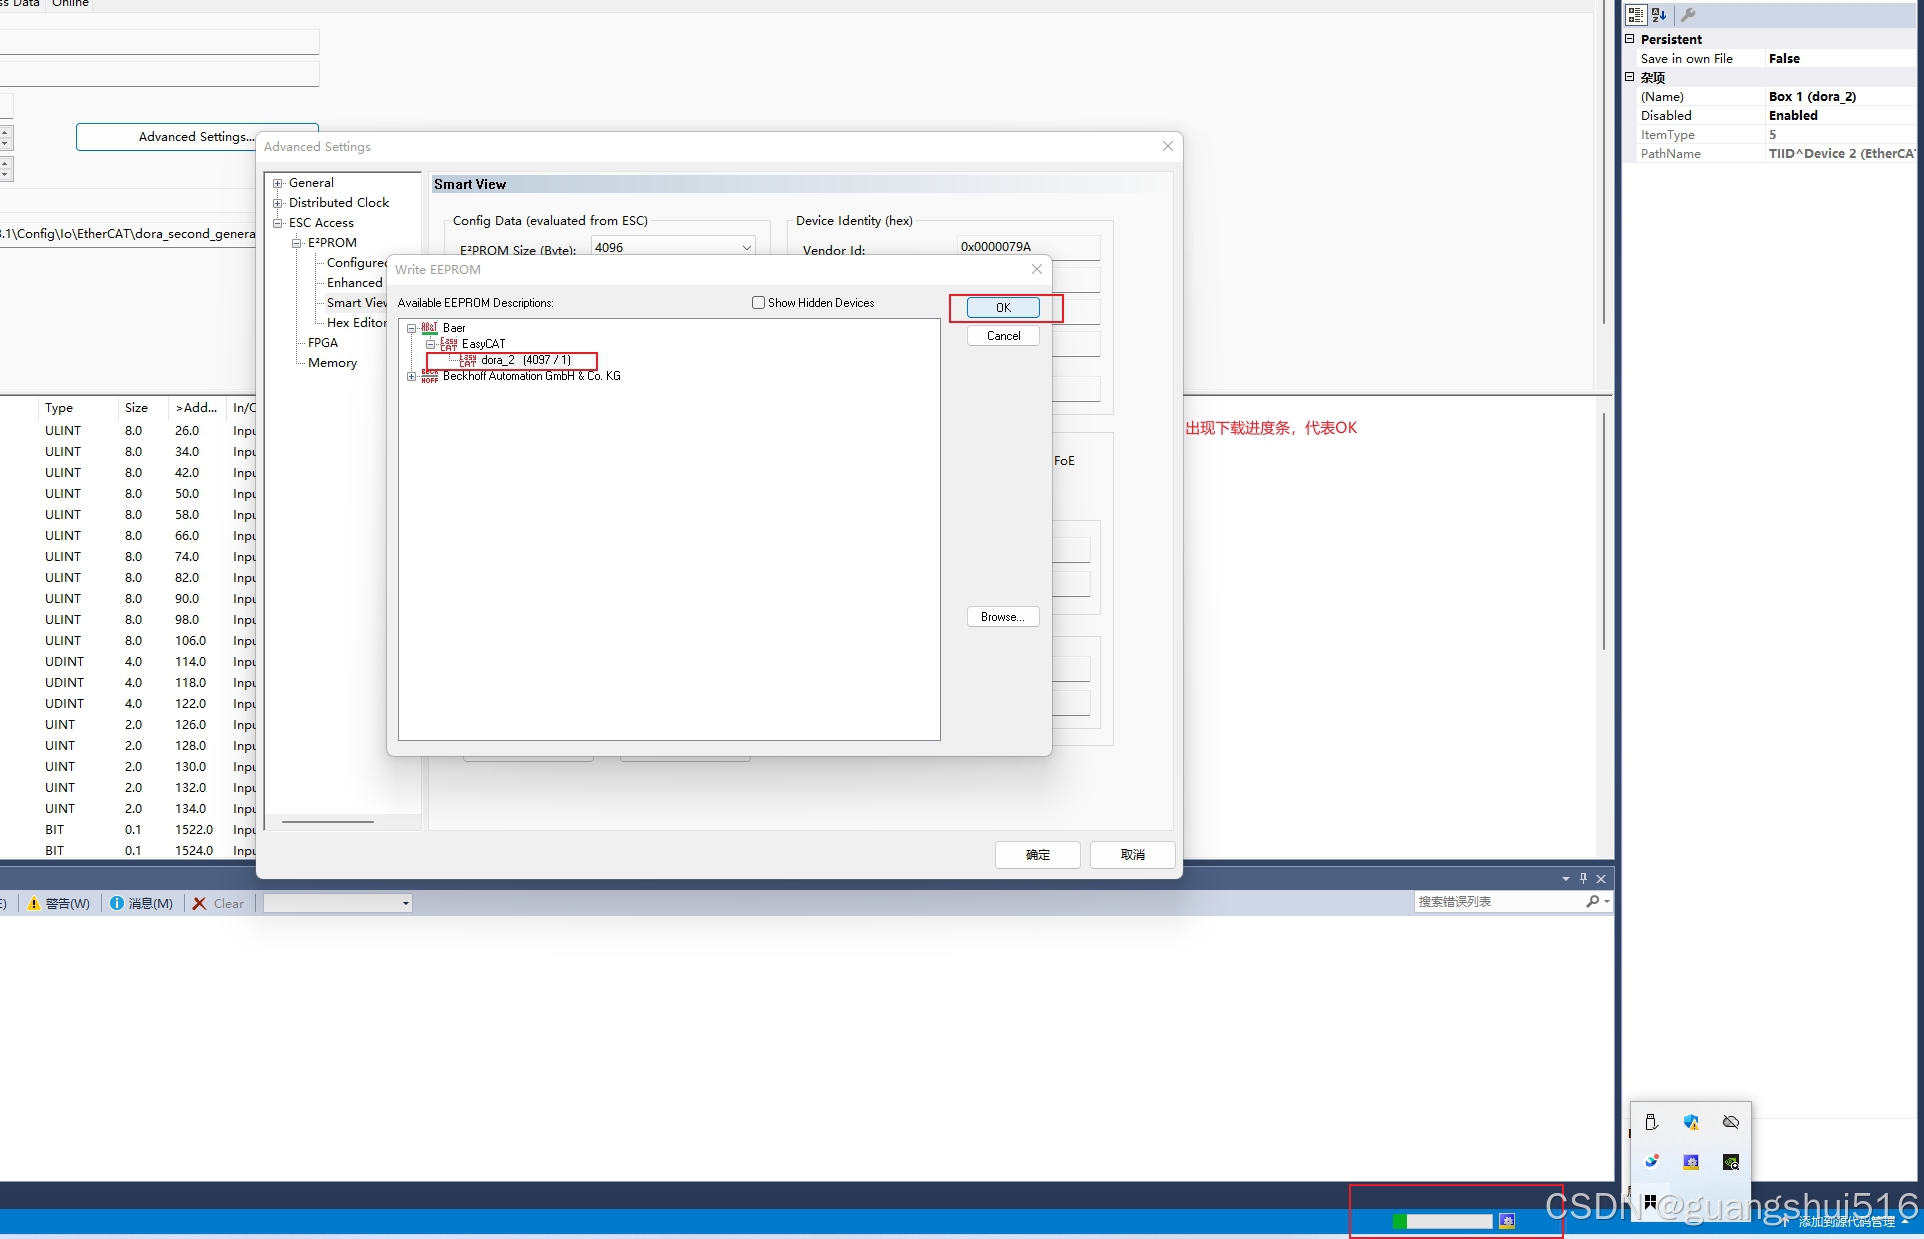The height and width of the screenshot is (1239, 1924).
Task: Click the Clear red X in Error List
Action: 200,903
